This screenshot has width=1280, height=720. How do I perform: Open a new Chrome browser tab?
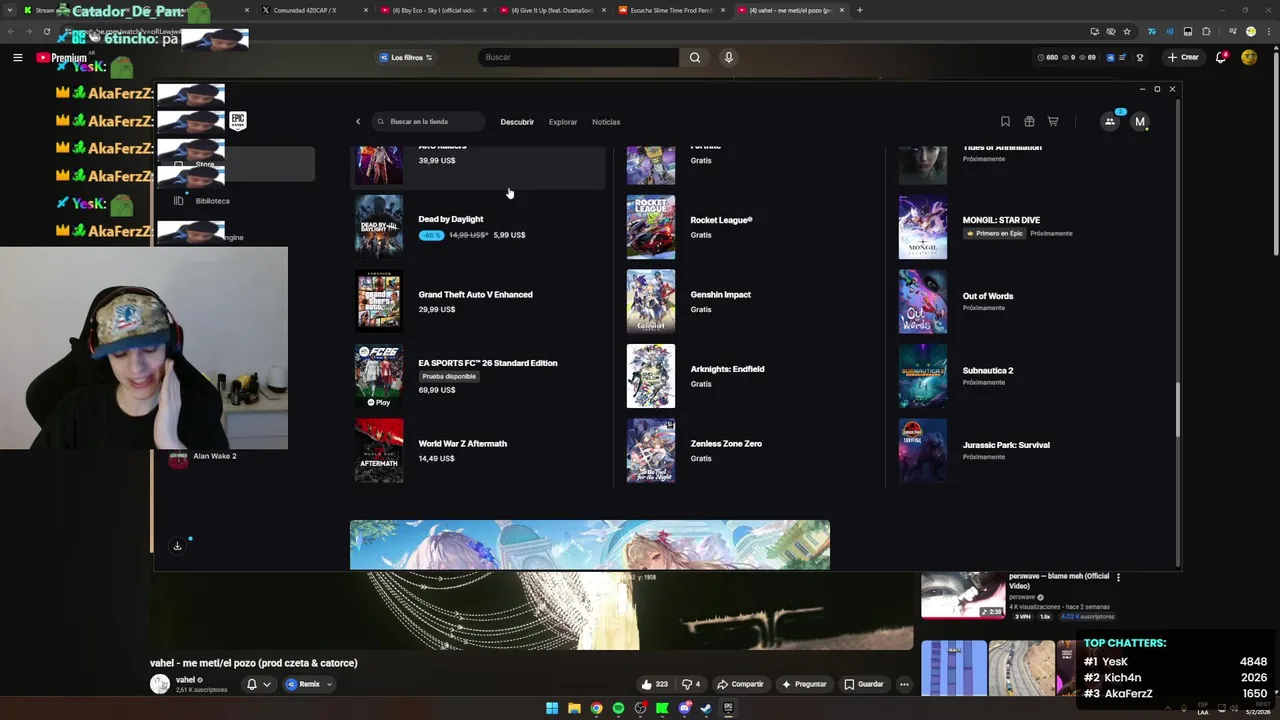[x=860, y=10]
